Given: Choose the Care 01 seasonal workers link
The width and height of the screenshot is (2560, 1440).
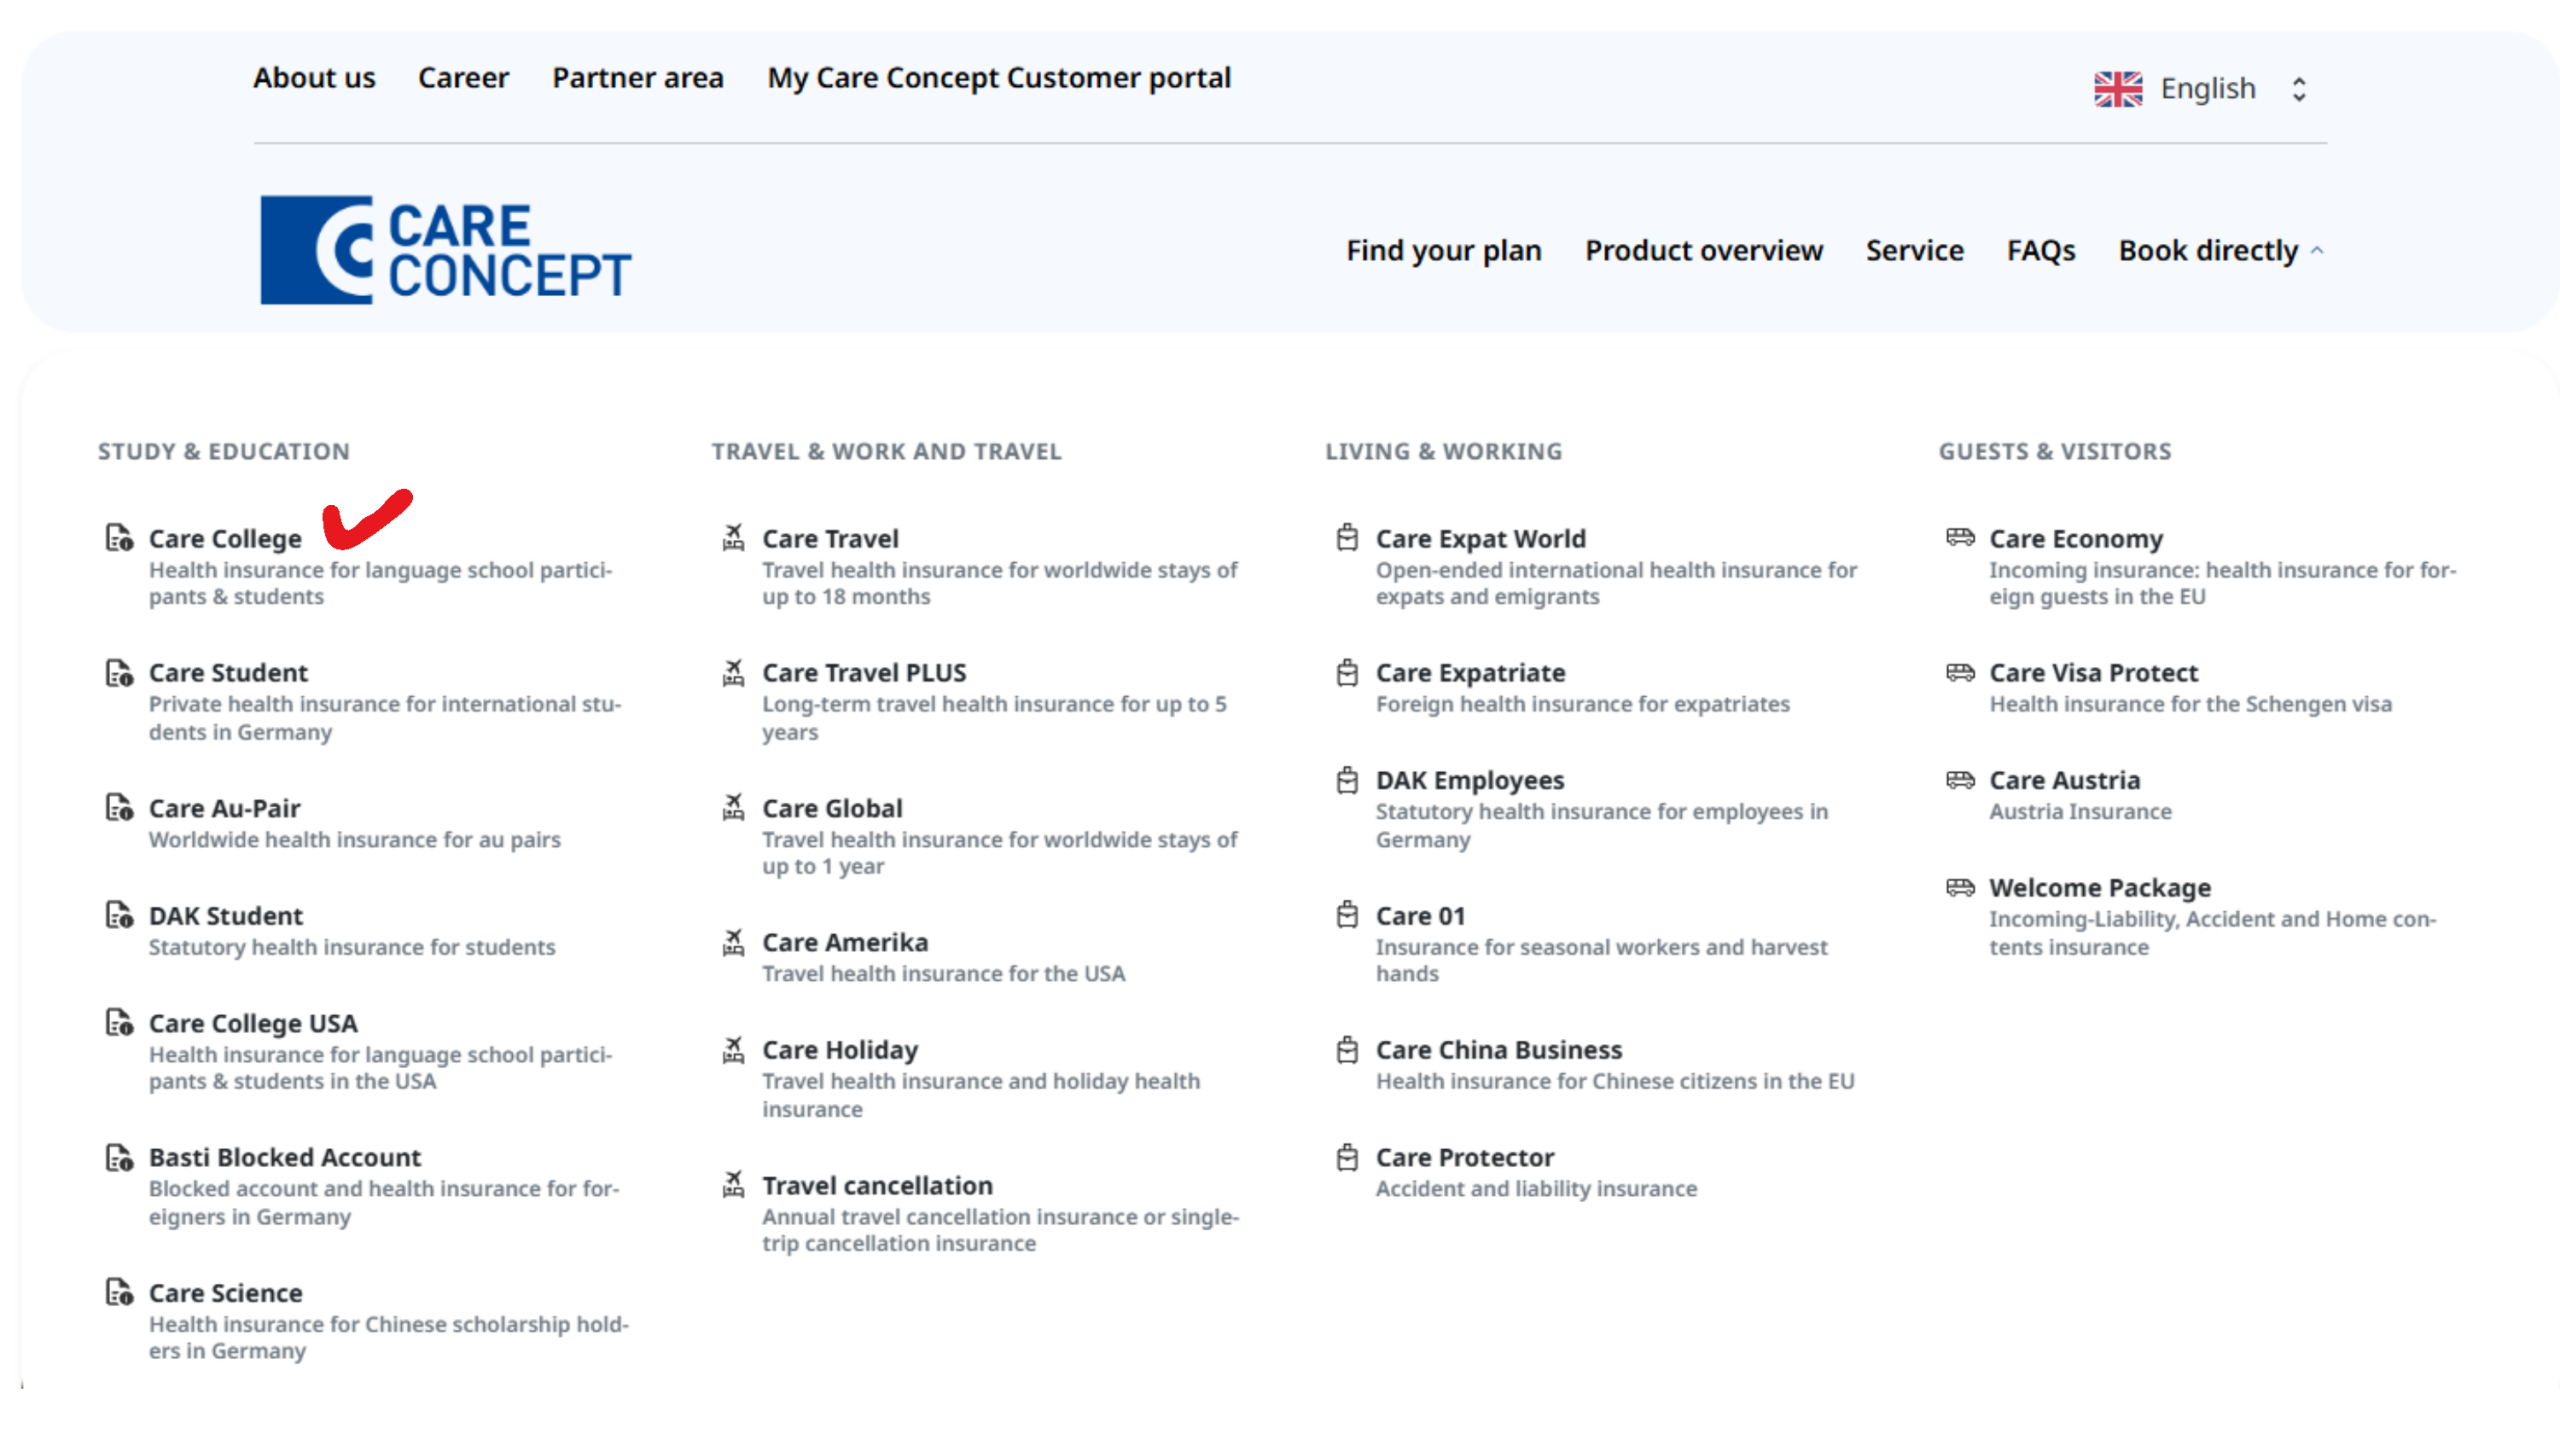Looking at the screenshot, I should click(1420, 916).
